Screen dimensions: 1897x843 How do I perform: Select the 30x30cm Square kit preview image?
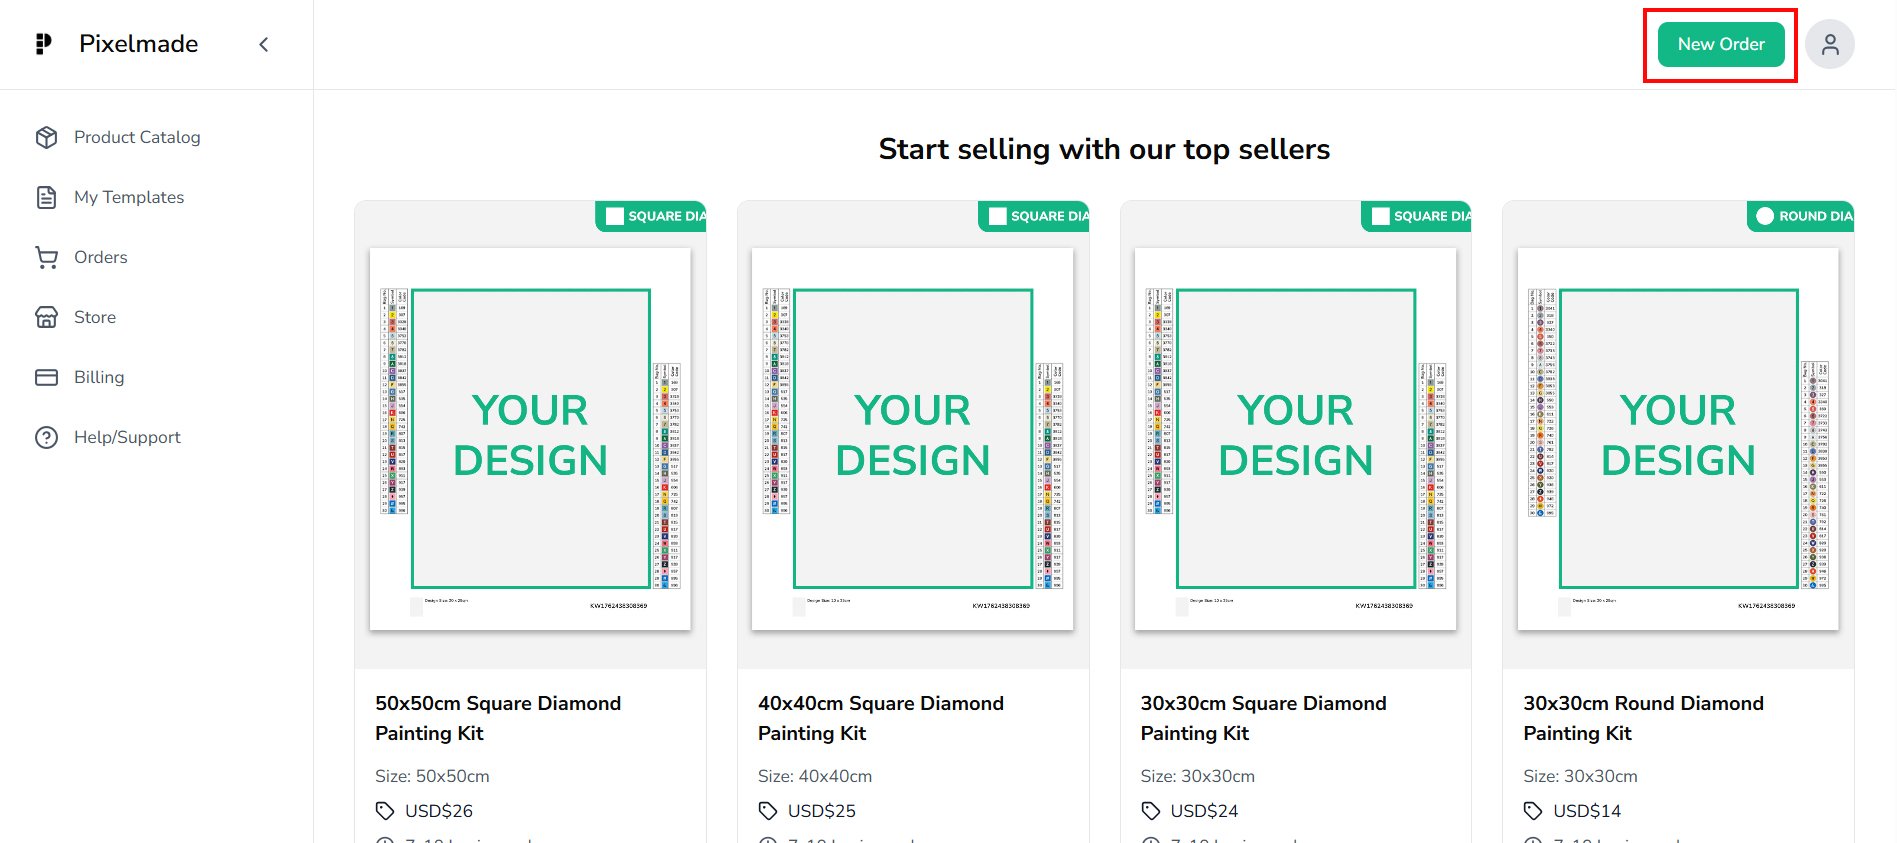(x=1295, y=439)
